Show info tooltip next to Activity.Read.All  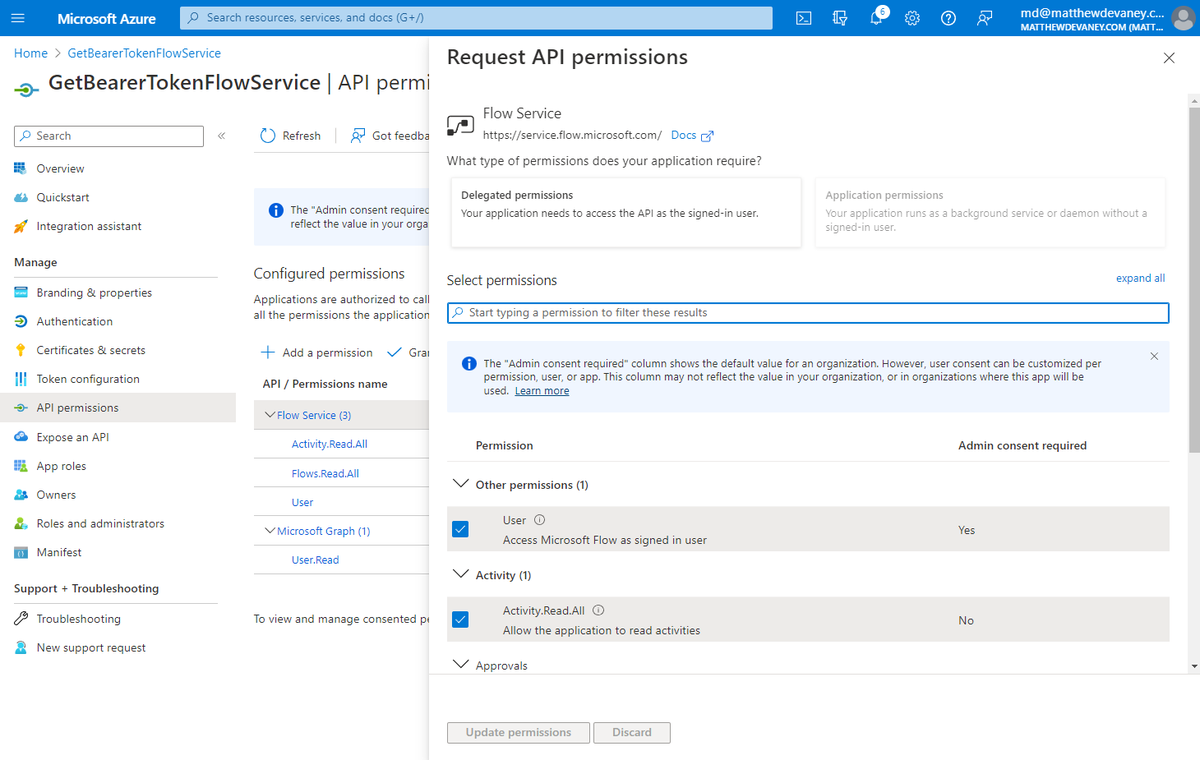coord(599,610)
